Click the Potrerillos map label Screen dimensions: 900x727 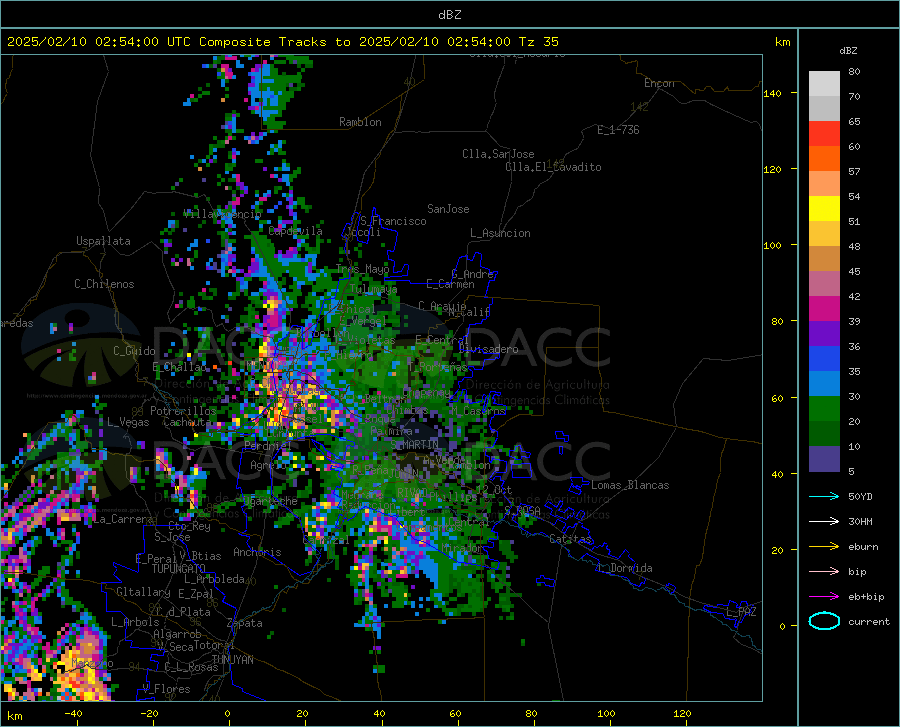(183, 411)
